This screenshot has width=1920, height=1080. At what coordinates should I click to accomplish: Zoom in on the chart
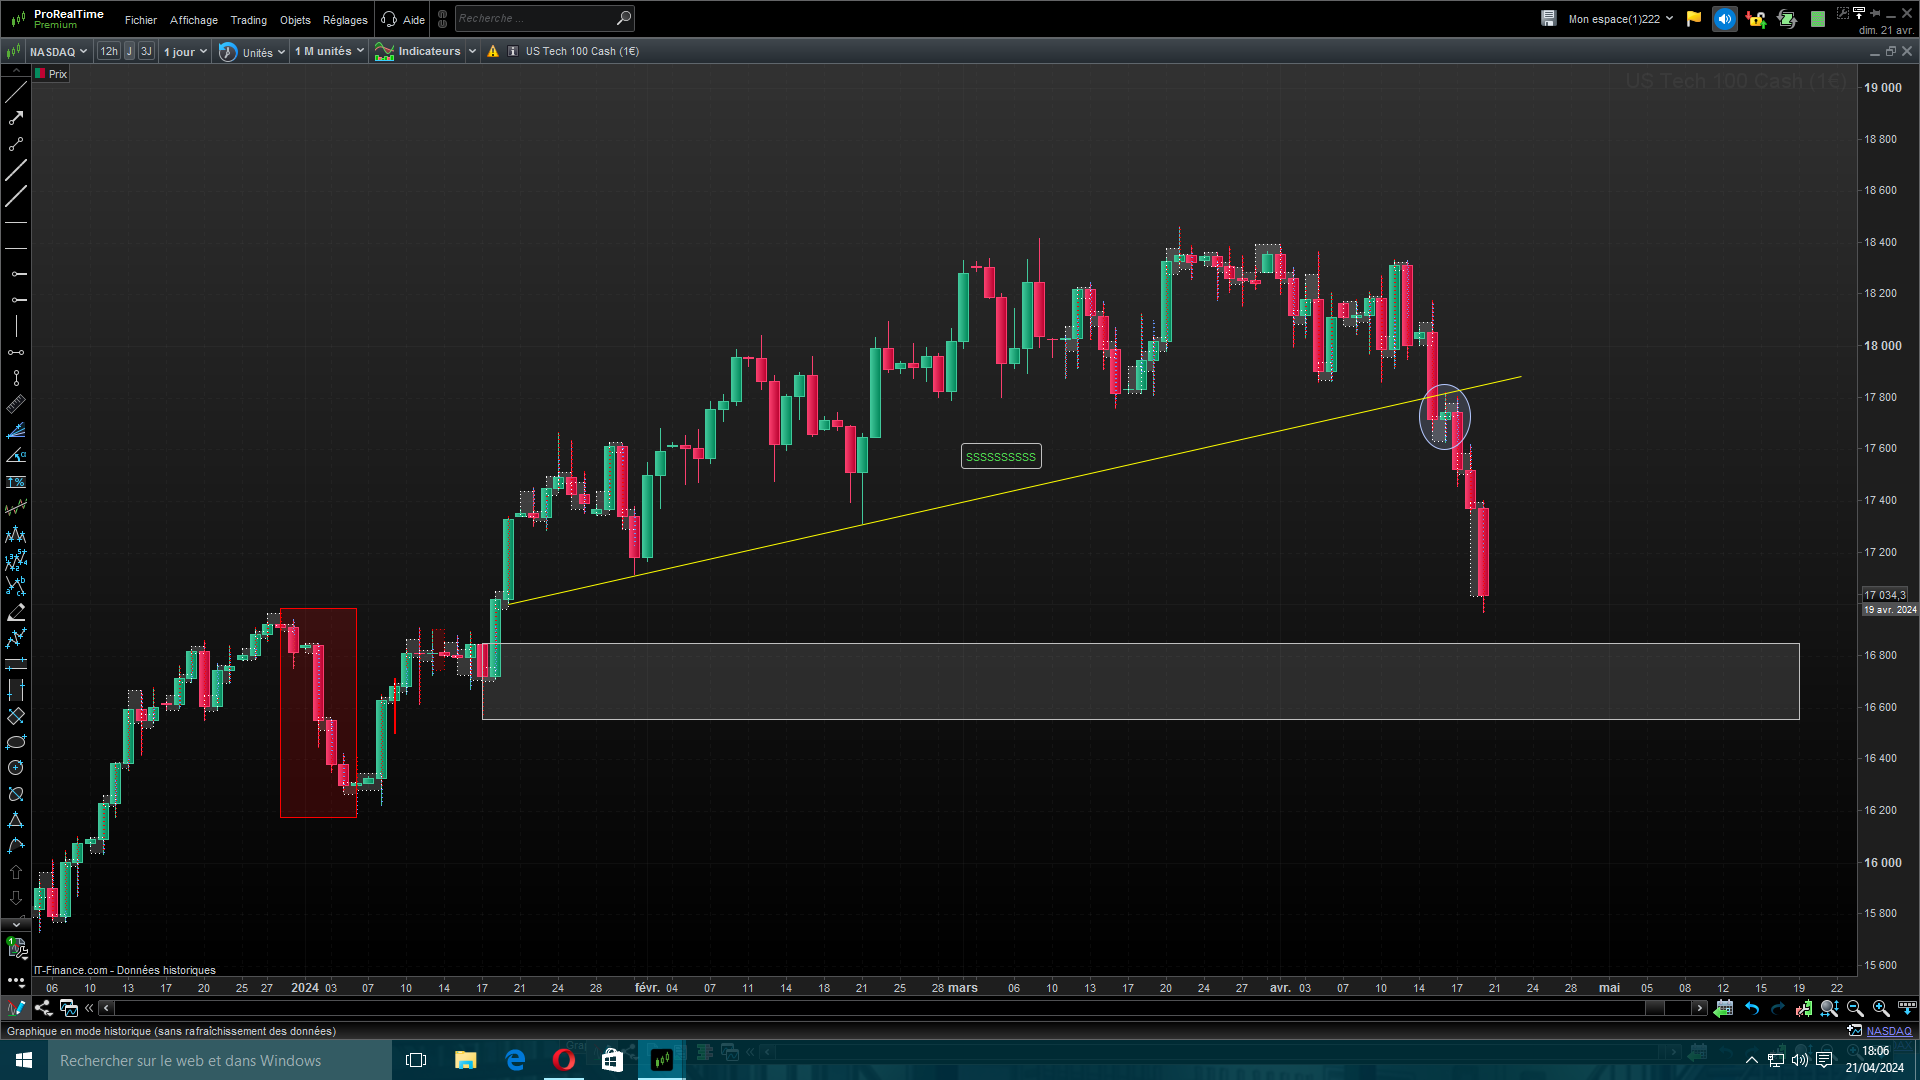(x=1881, y=1008)
